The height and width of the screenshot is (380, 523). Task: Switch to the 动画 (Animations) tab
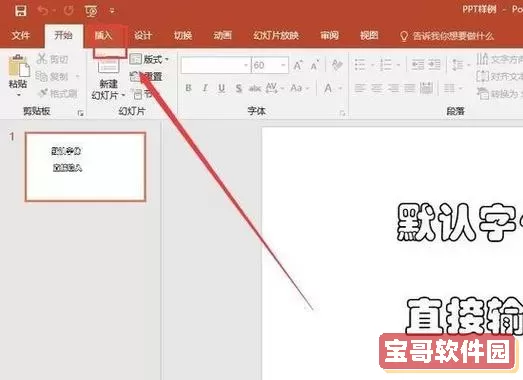tap(222, 35)
